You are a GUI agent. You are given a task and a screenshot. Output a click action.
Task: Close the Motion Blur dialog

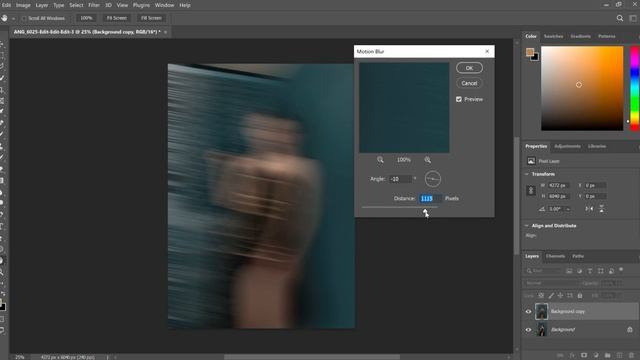point(487,51)
